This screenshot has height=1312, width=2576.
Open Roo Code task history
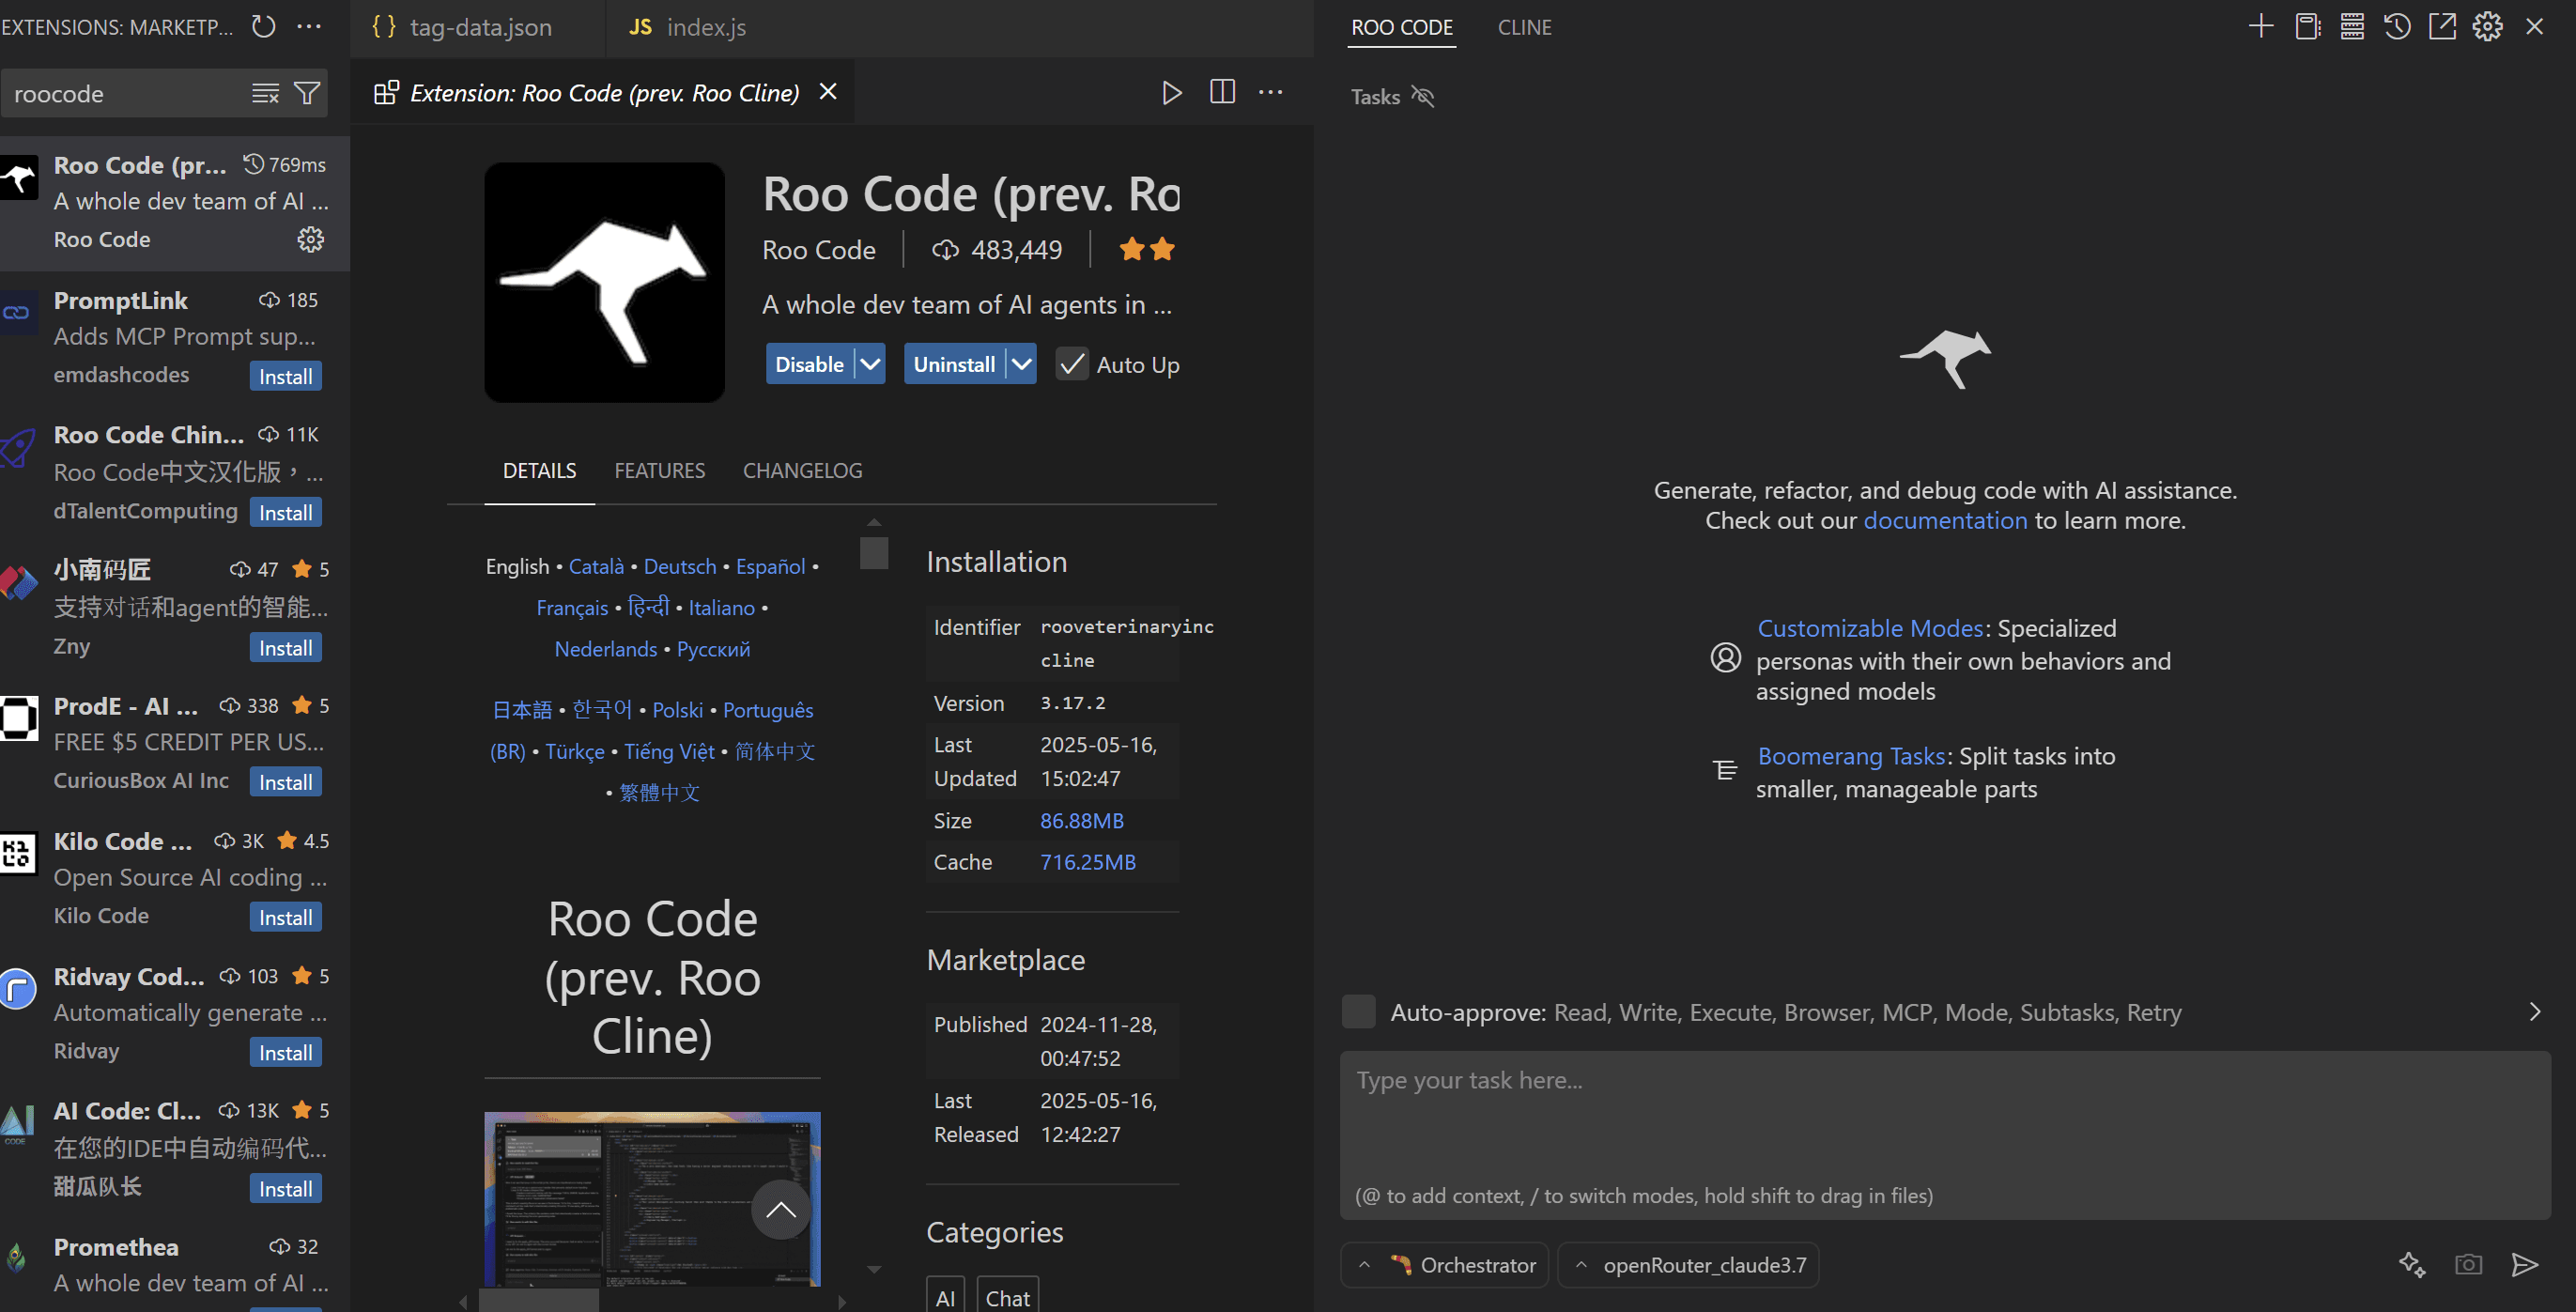(x=2397, y=27)
